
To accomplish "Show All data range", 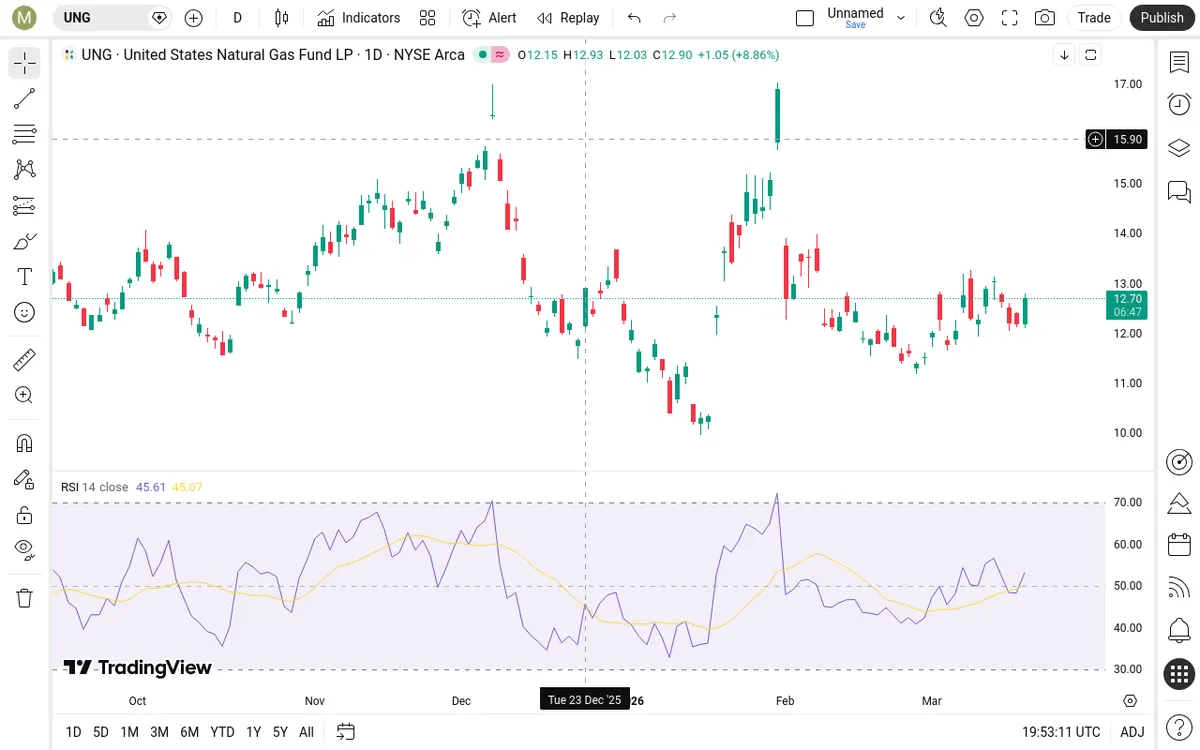I will [x=306, y=732].
